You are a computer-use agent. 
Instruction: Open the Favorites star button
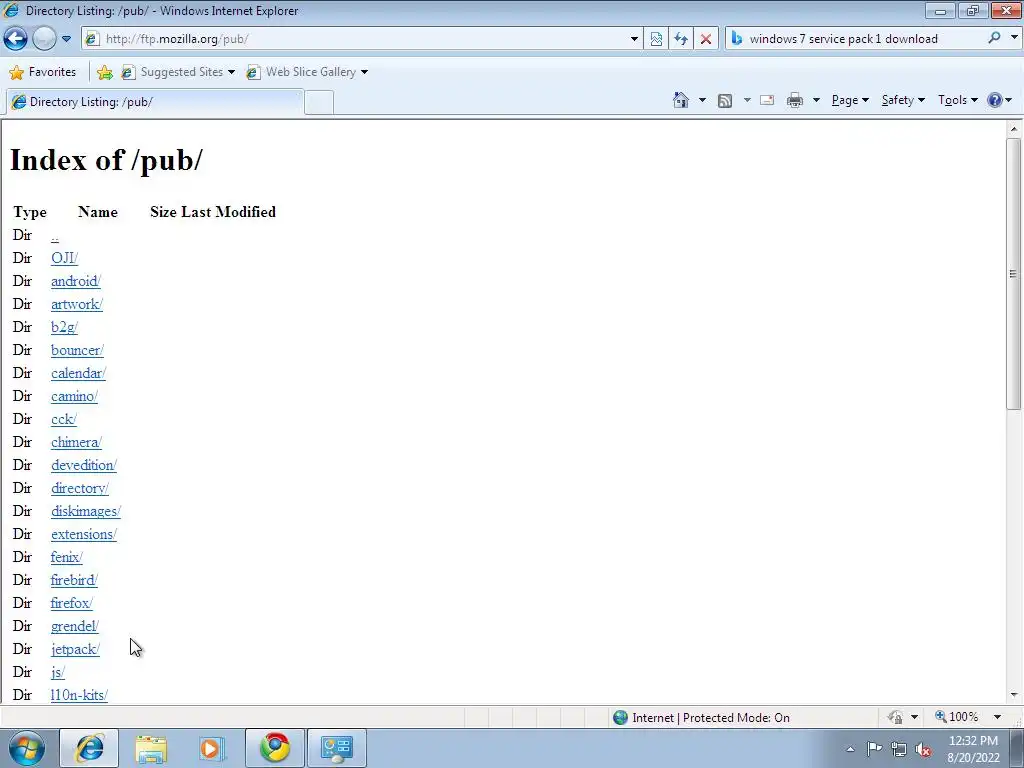coord(43,72)
